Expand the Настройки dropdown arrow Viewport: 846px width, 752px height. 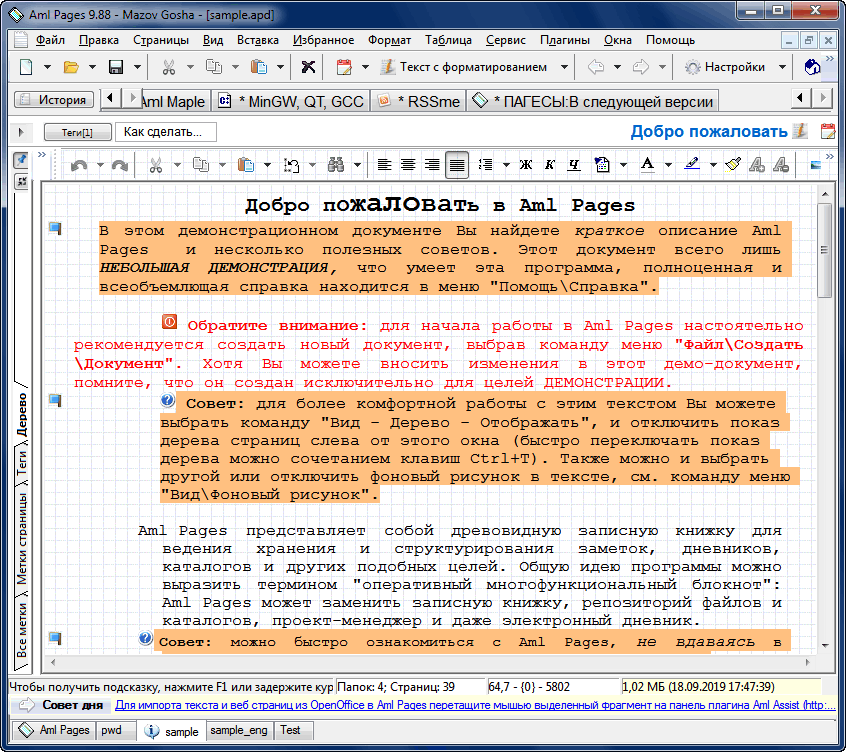[782, 67]
